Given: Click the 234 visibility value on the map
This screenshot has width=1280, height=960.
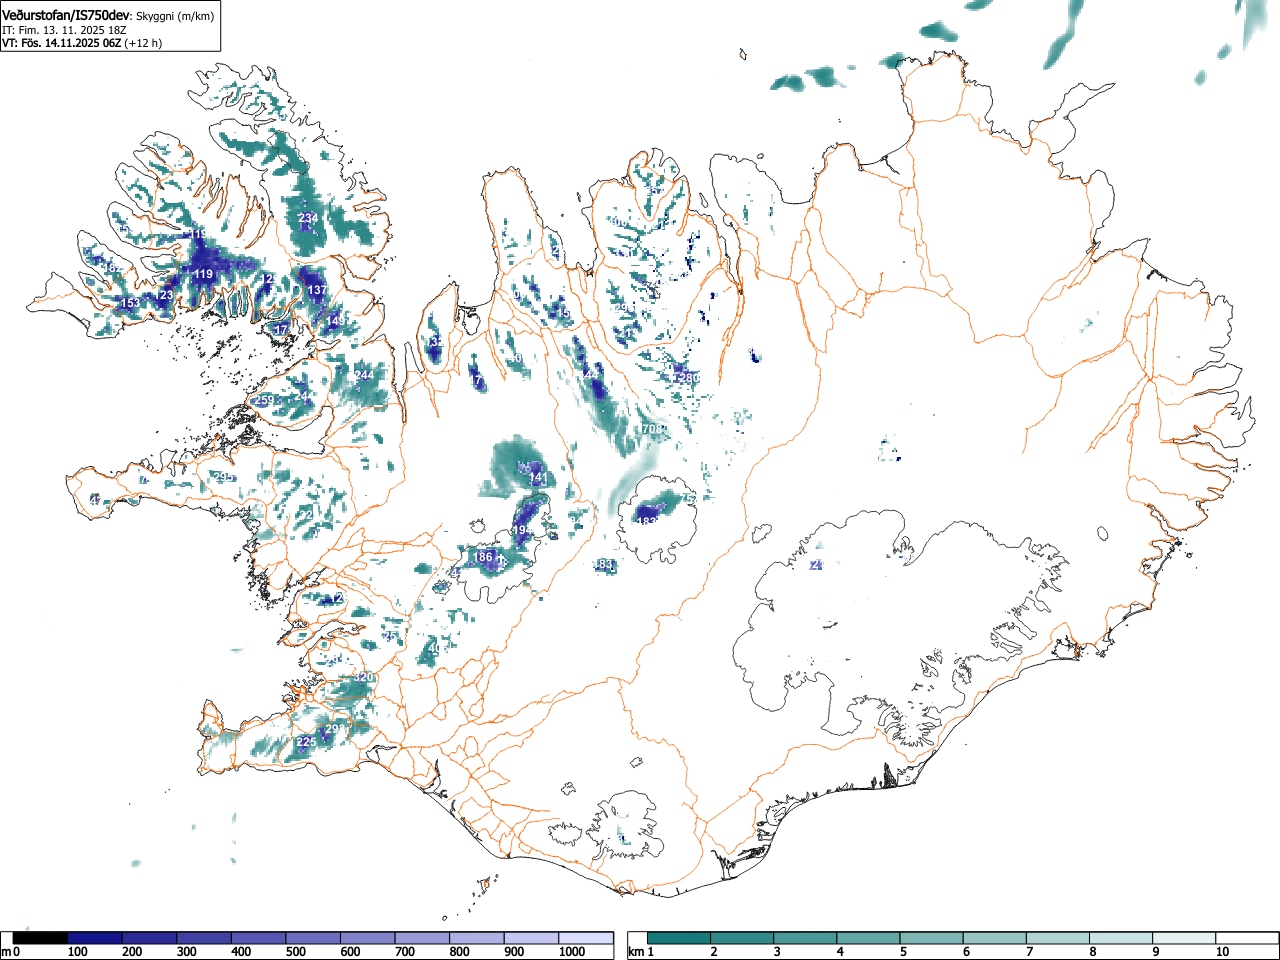Looking at the screenshot, I should [x=308, y=218].
